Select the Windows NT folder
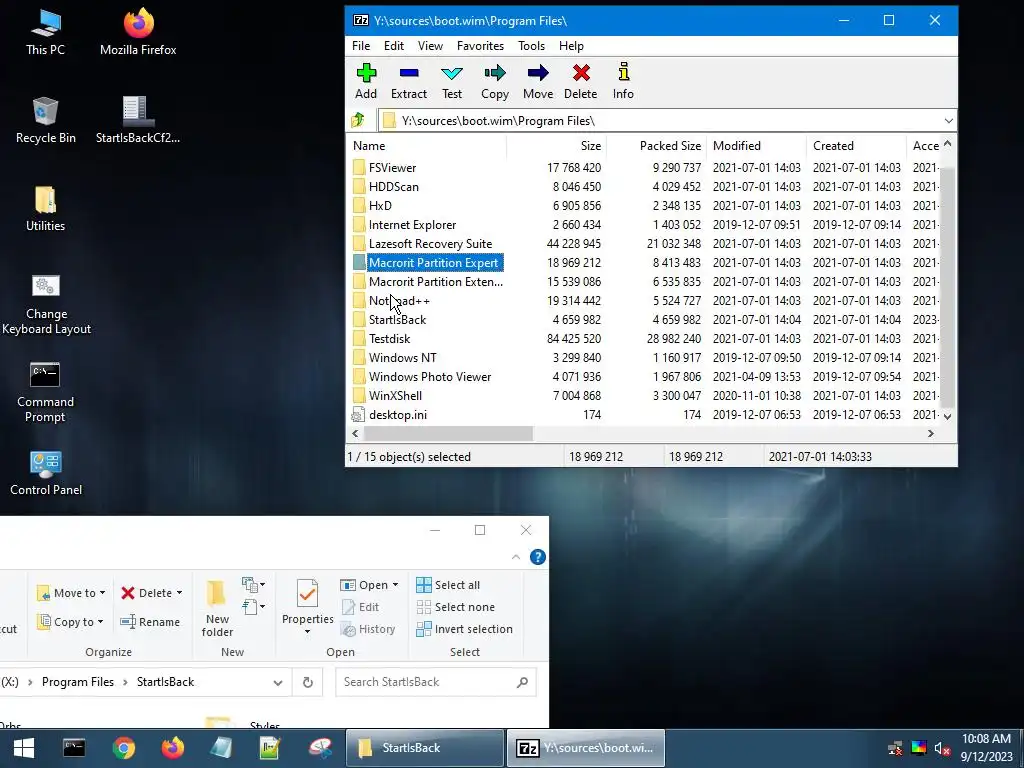1024x768 pixels. pyautogui.click(x=402, y=358)
